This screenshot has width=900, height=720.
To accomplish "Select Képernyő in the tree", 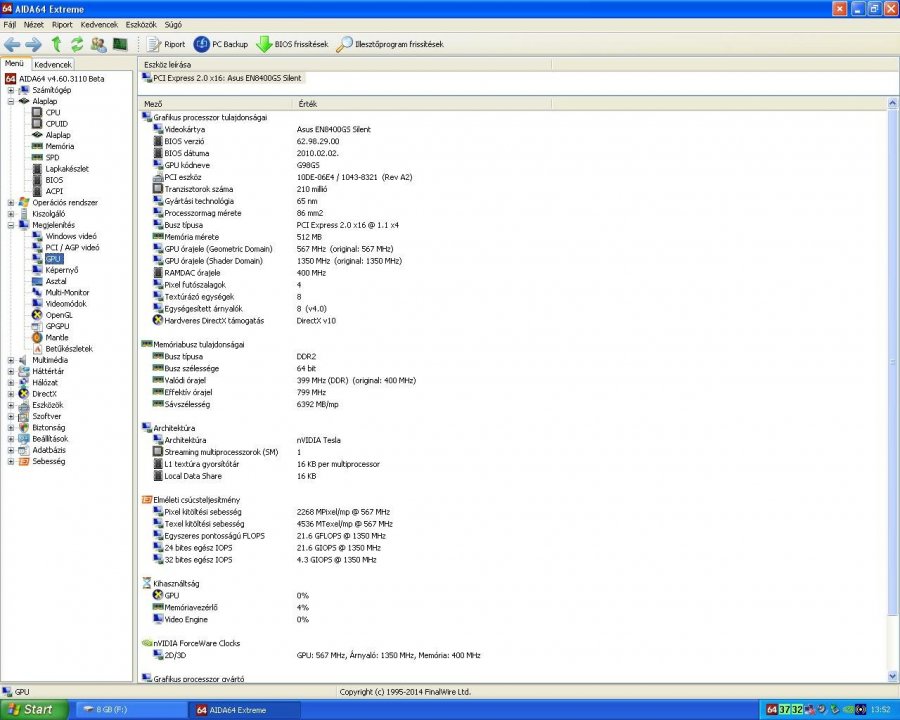I will coord(62,270).
